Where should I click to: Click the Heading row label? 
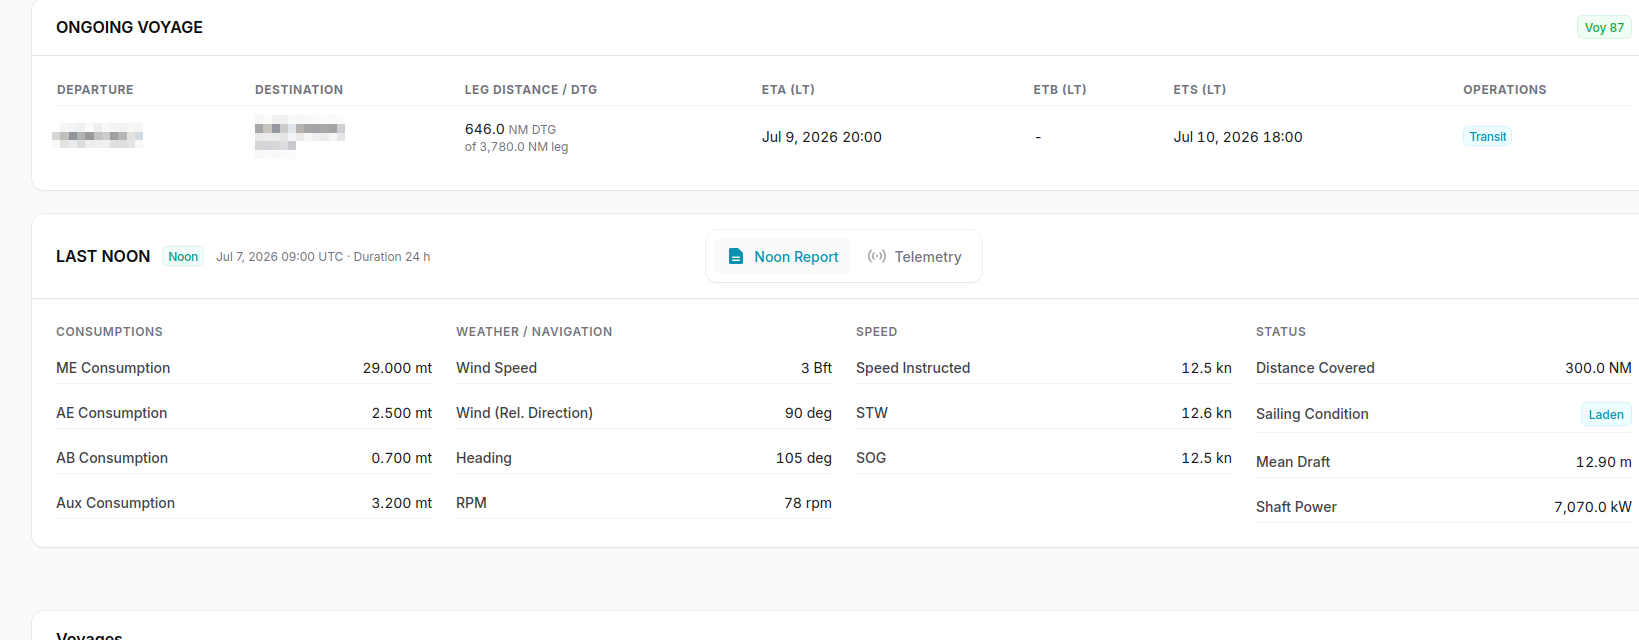[x=484, y=458]
